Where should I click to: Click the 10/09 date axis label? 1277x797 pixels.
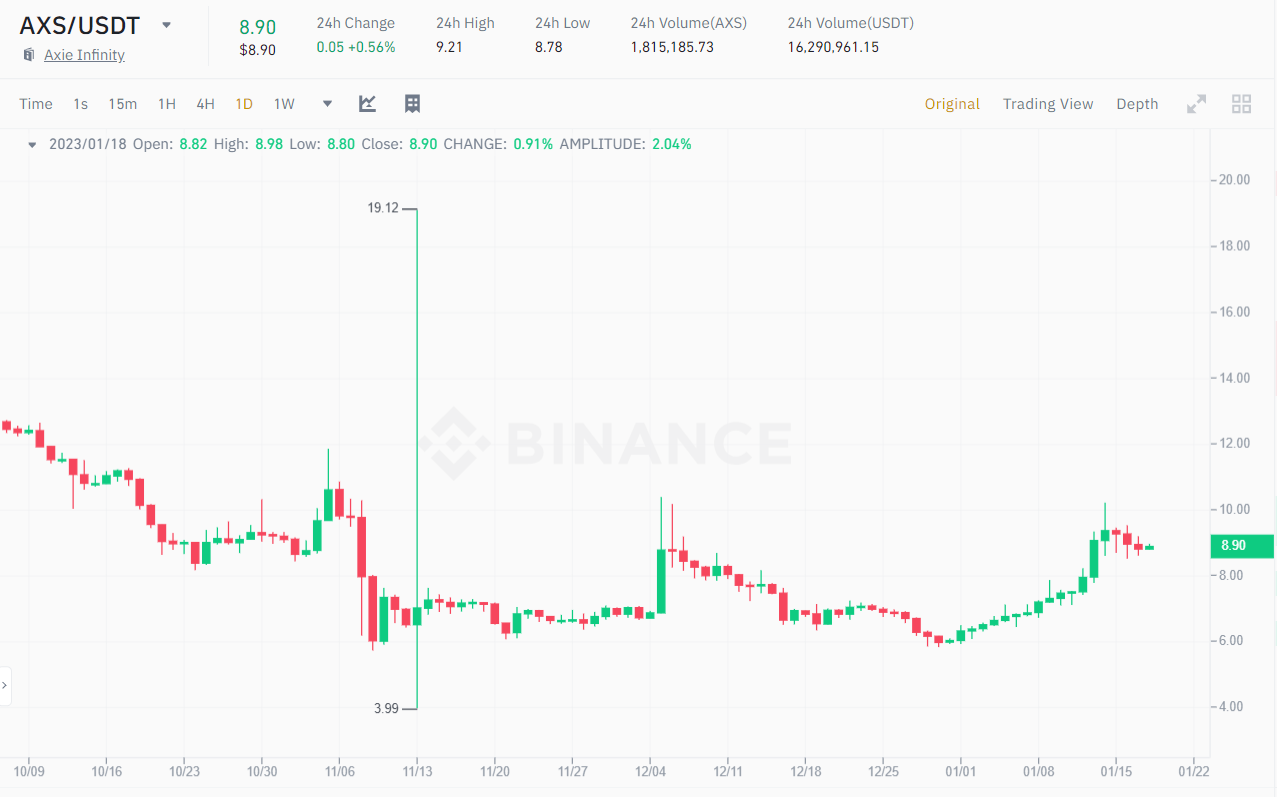tap(29, 771)
